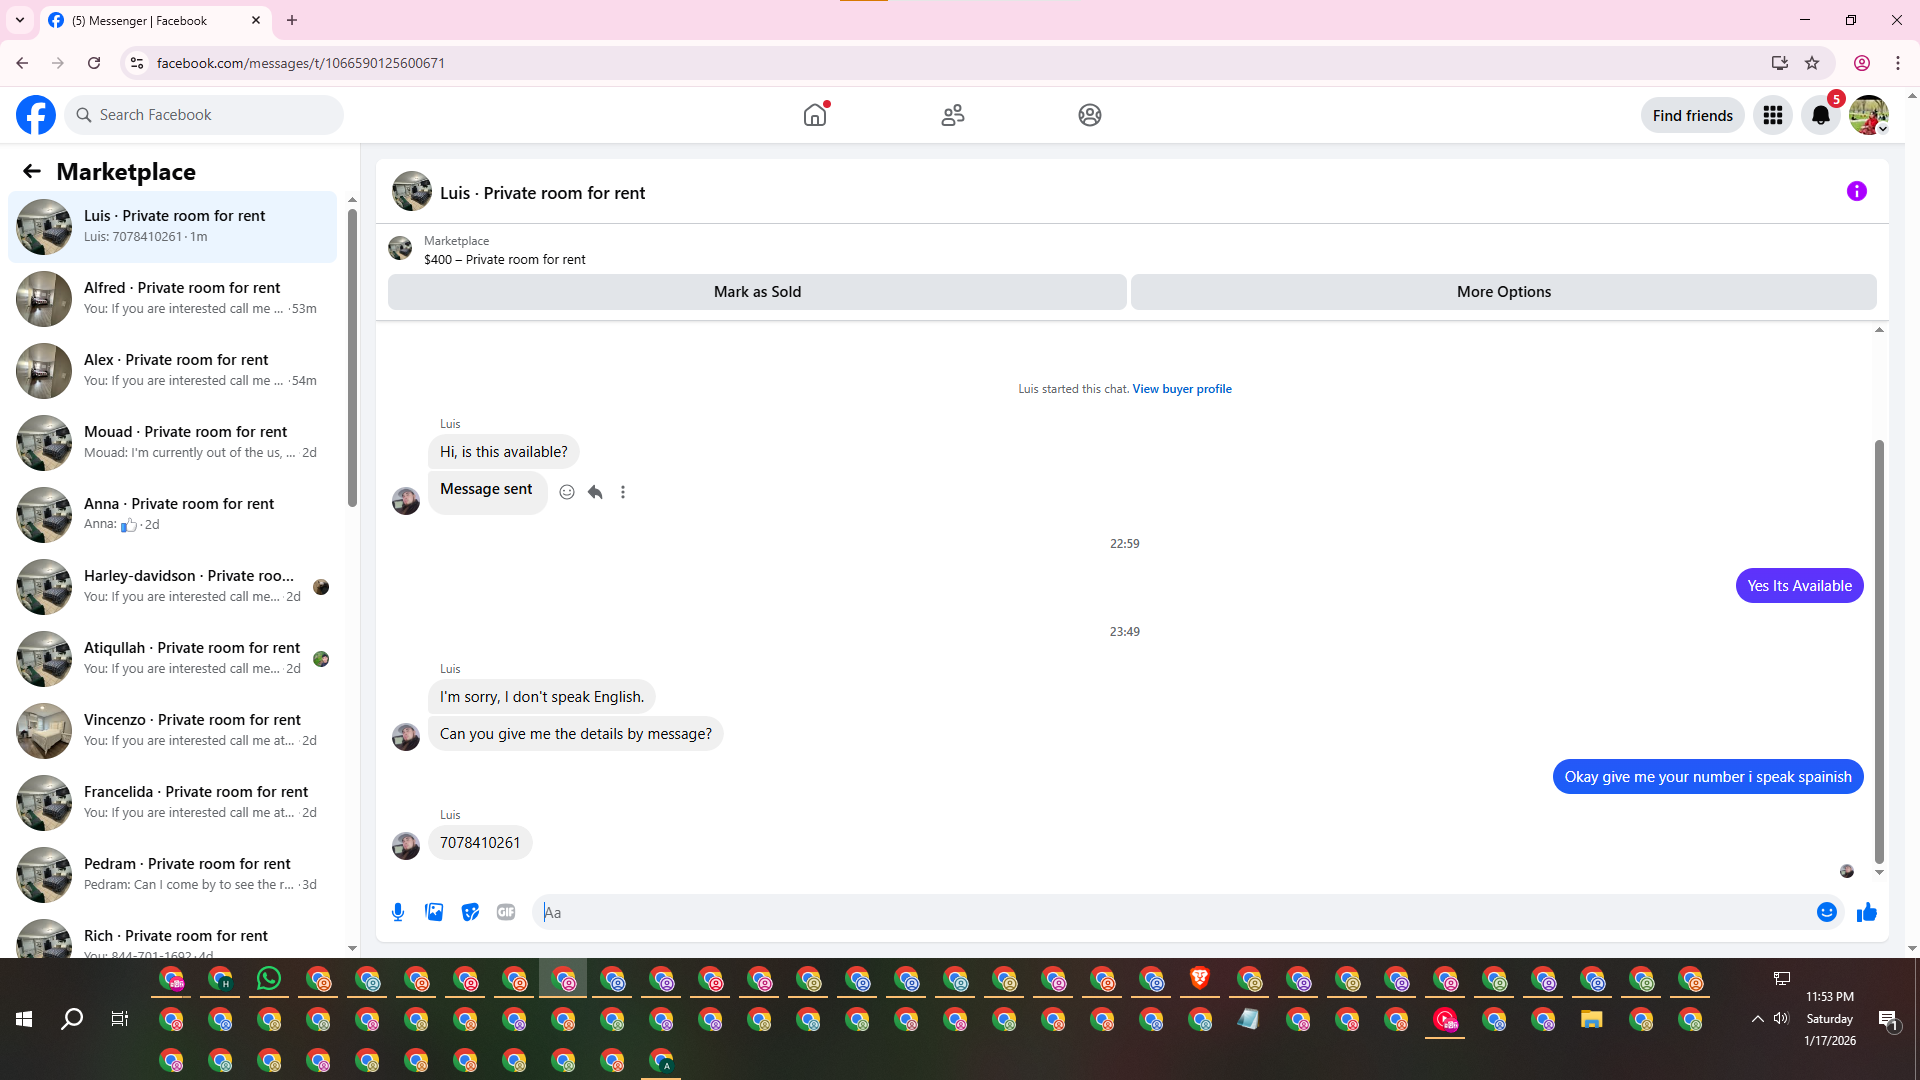The height and width of the screenshot is (1080, 1920).
Task: Open the GIF picker
Action: click(x=506, y=912)
